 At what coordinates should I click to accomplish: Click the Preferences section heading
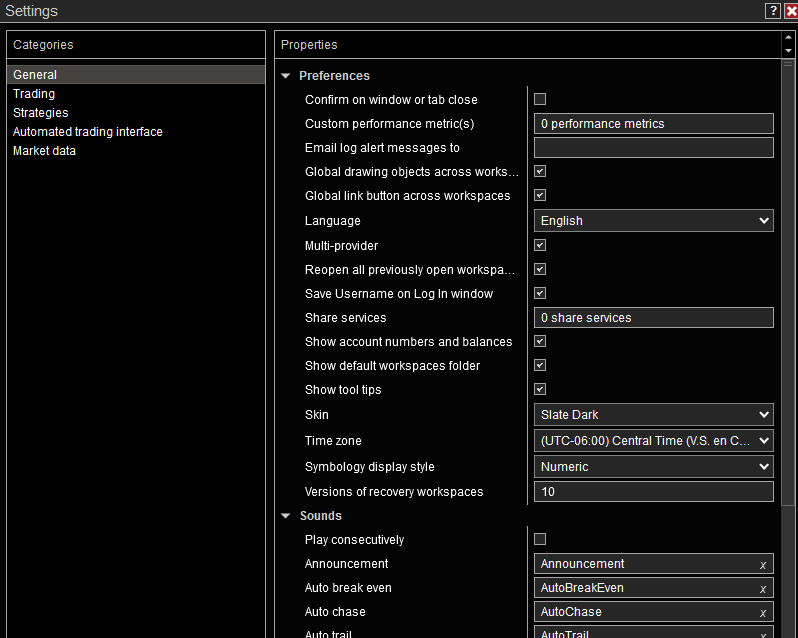334,76
